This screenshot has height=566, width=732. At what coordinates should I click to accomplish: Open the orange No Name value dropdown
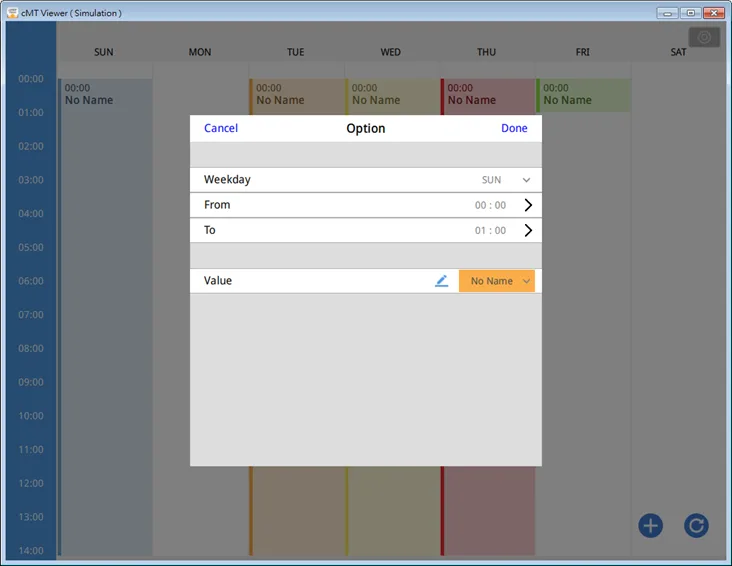tap(497, 281)
